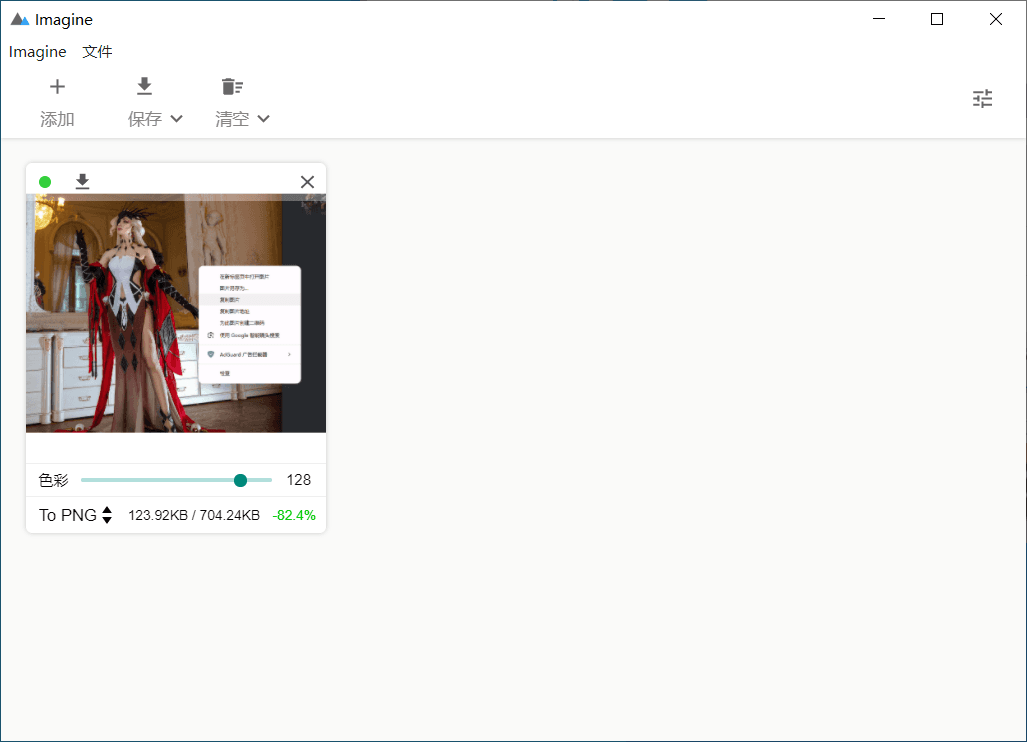The height and width of the screenshot is (742, 1027).
Task: Change the To PNG format selector
Action: click(75, 515)
